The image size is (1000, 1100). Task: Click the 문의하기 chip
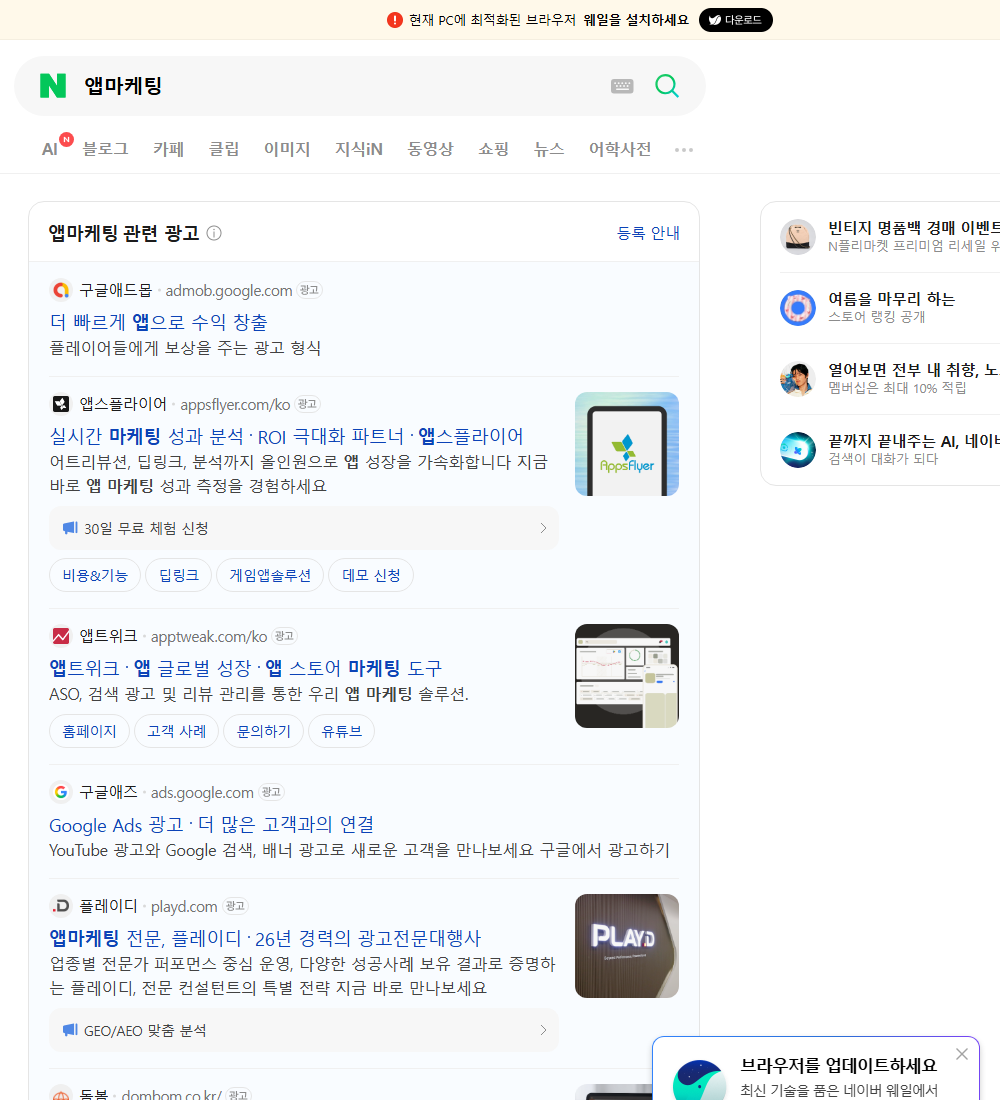click(263, 731)
